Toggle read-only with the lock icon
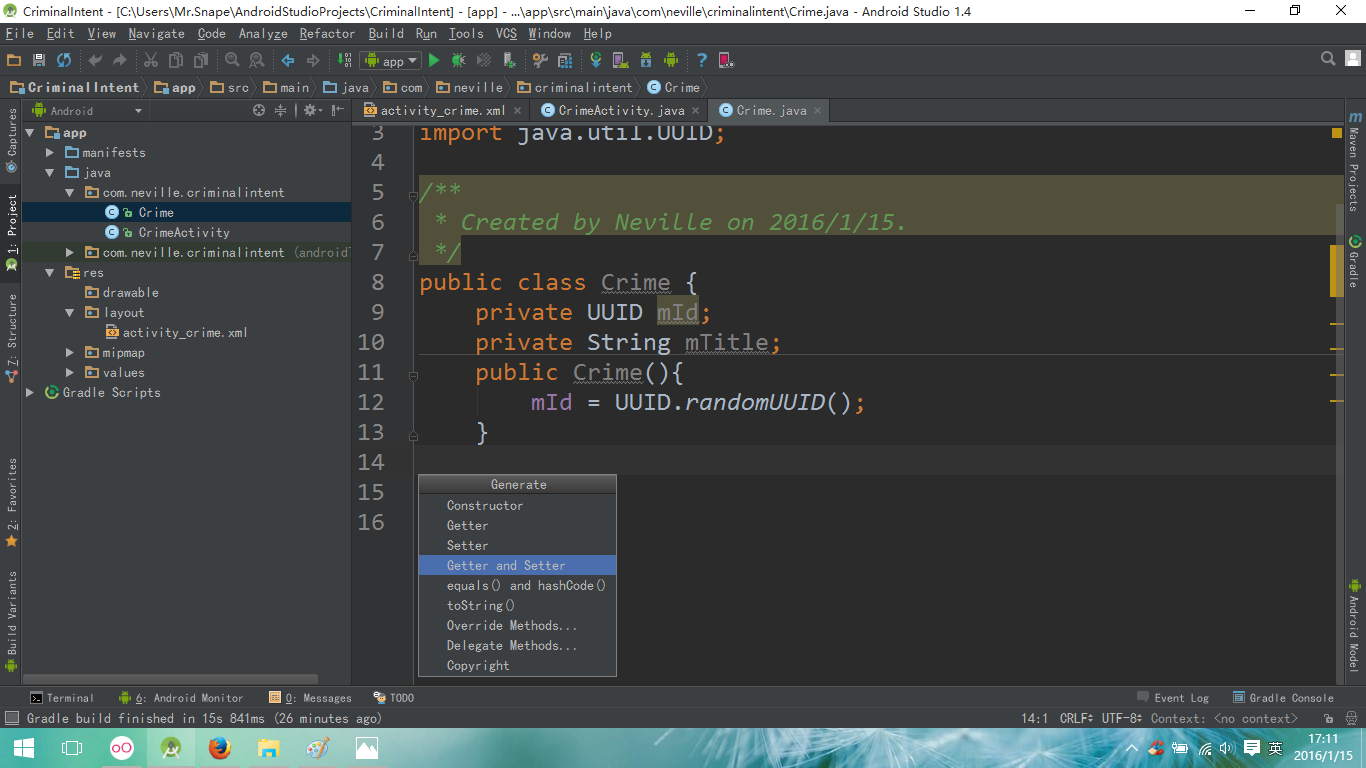 coord(1328,718)
